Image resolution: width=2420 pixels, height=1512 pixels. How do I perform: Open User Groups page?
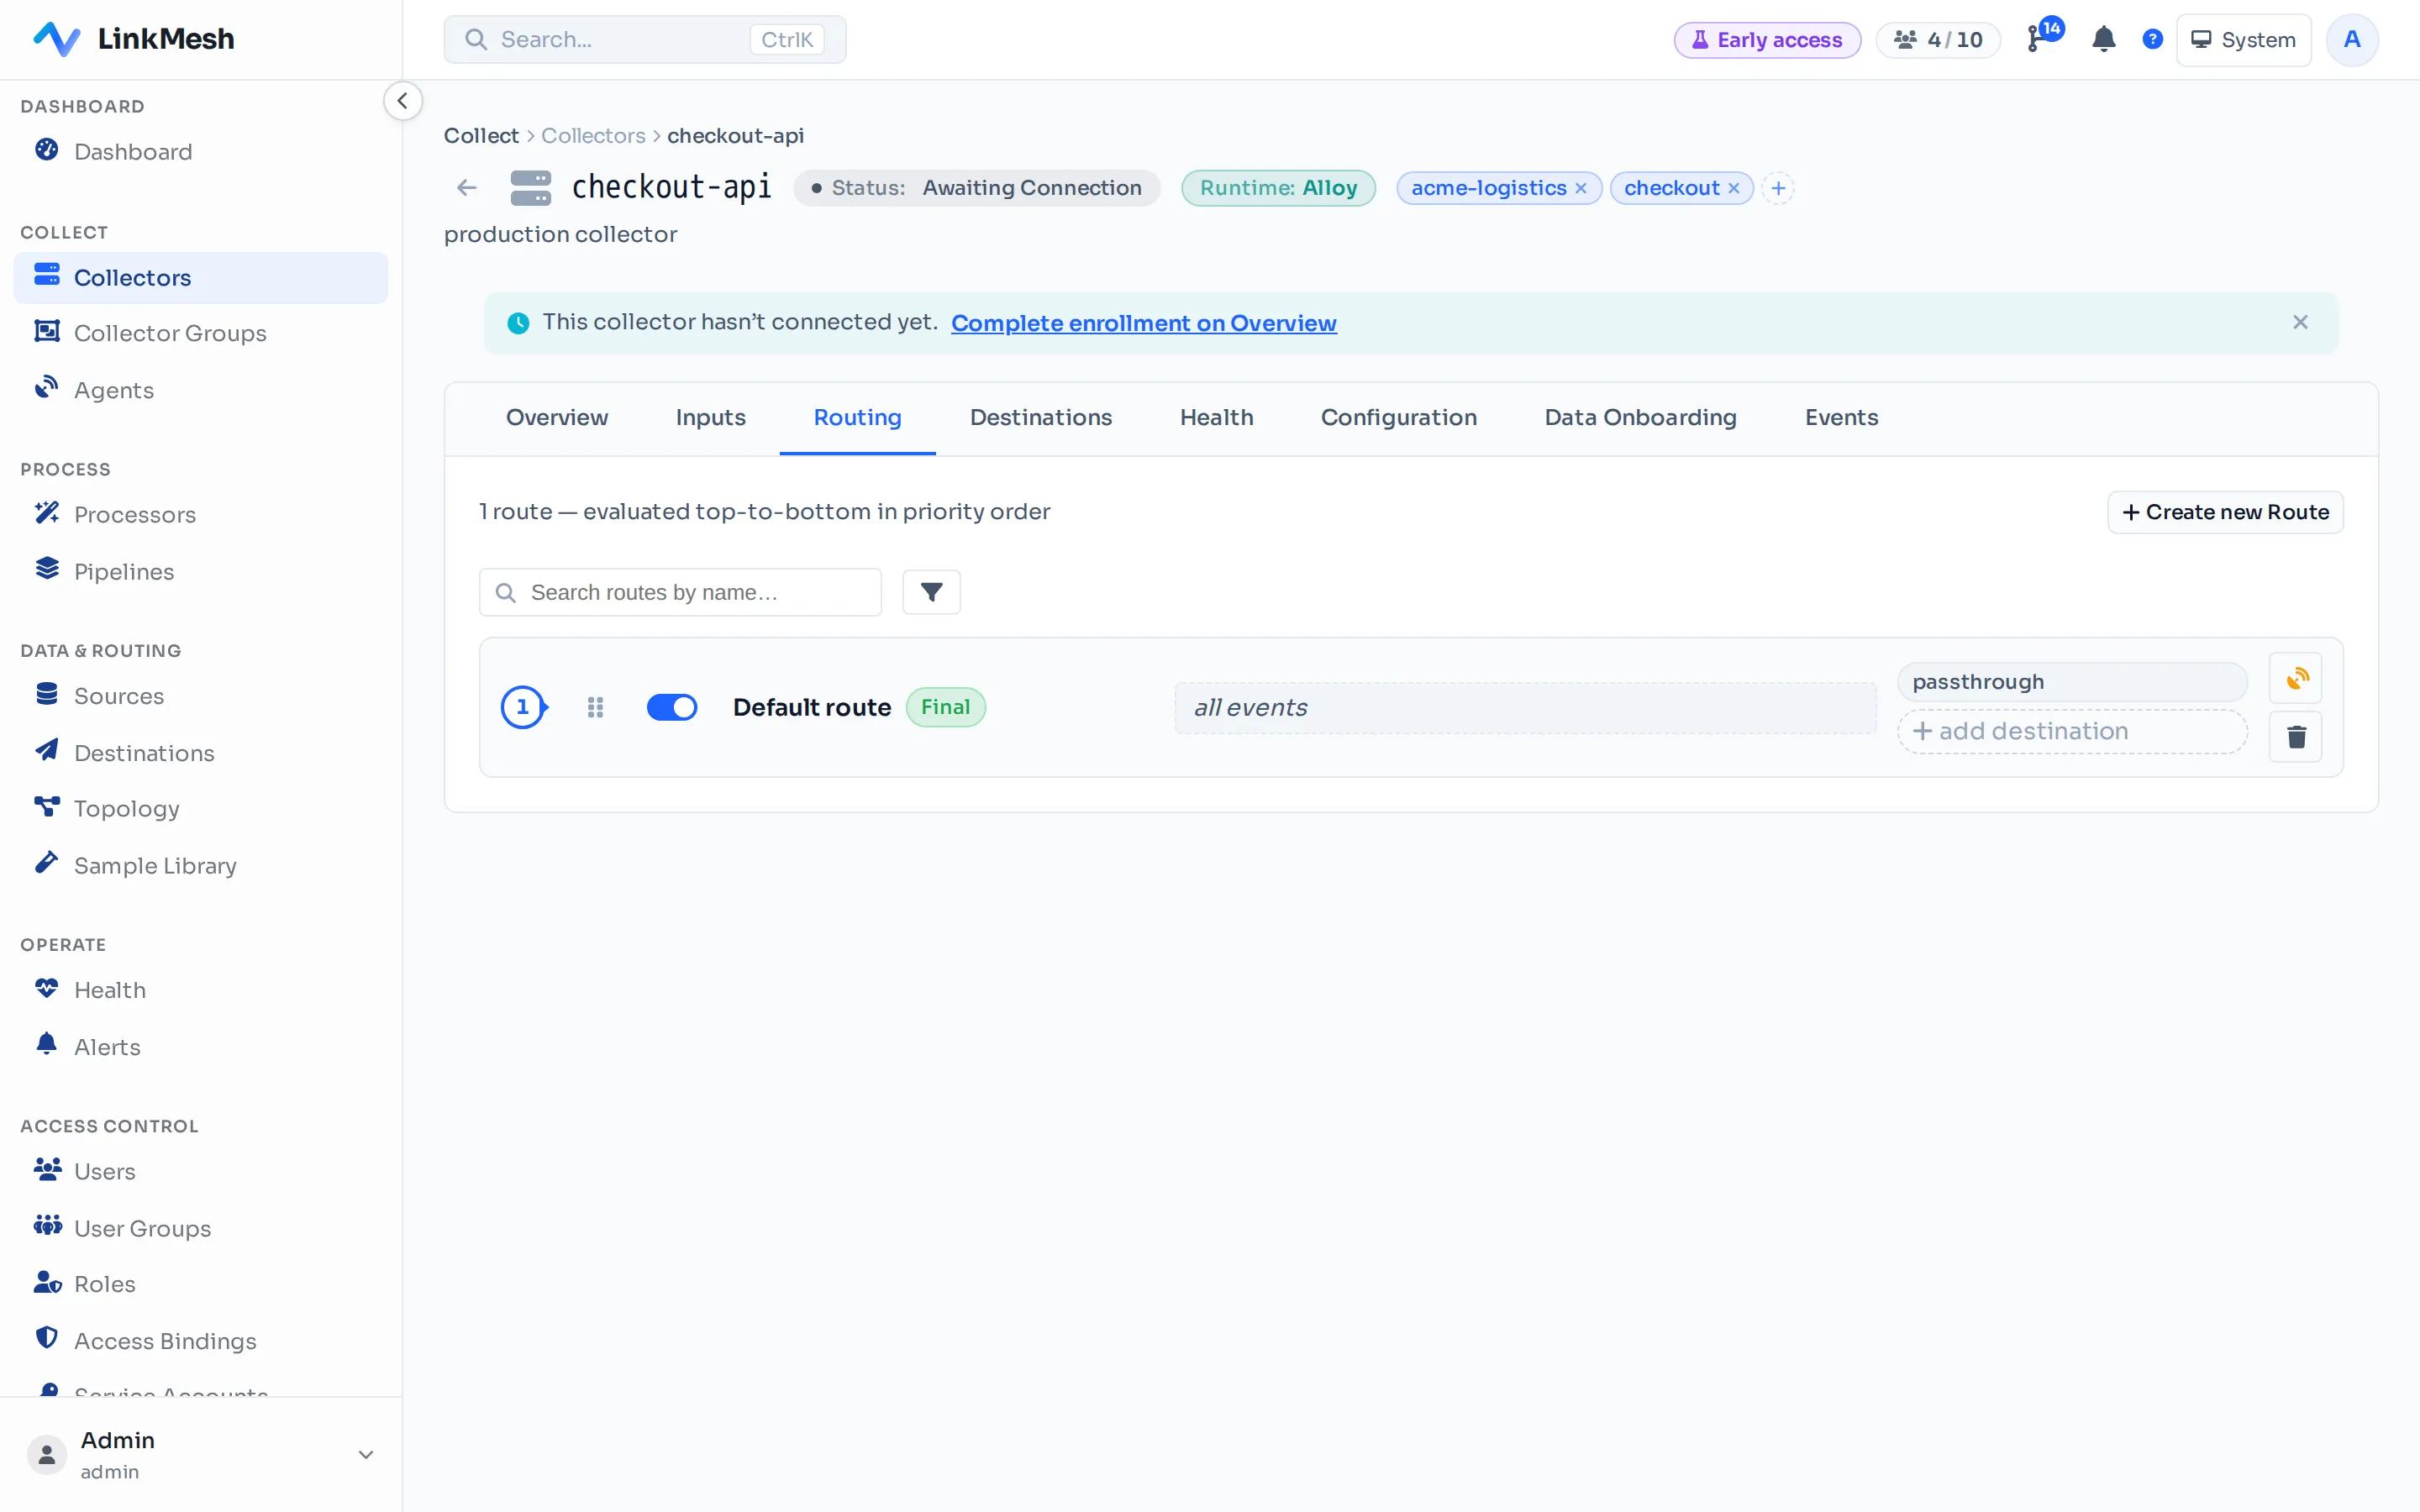pos(200,1228)
